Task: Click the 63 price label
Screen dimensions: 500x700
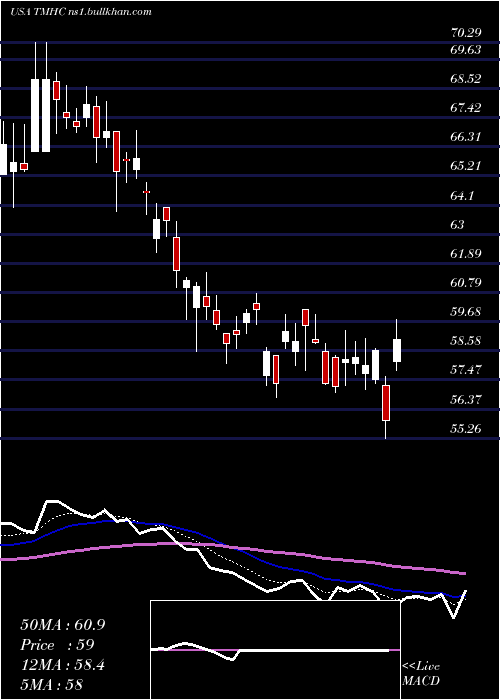Action: pos(458,225)
